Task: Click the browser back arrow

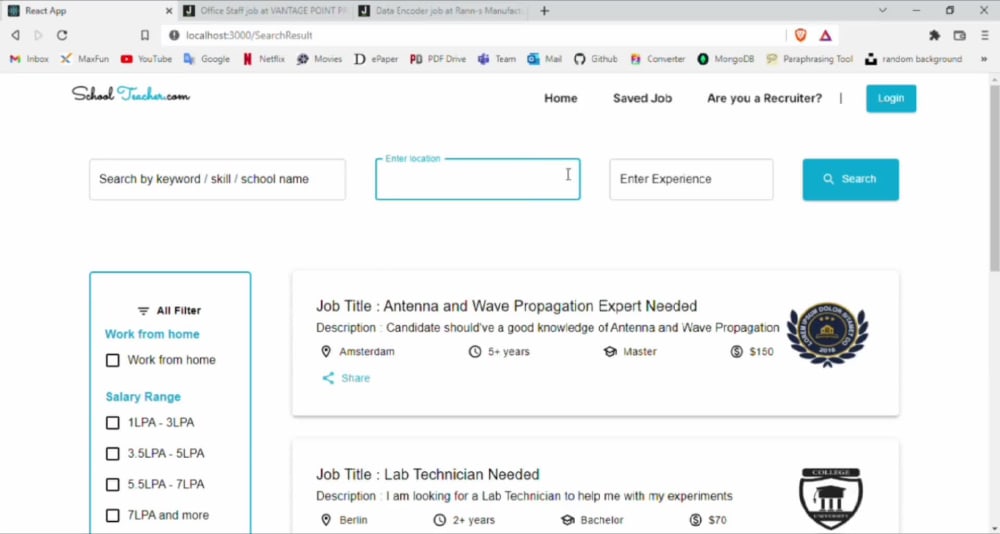Action: [15, 35]
